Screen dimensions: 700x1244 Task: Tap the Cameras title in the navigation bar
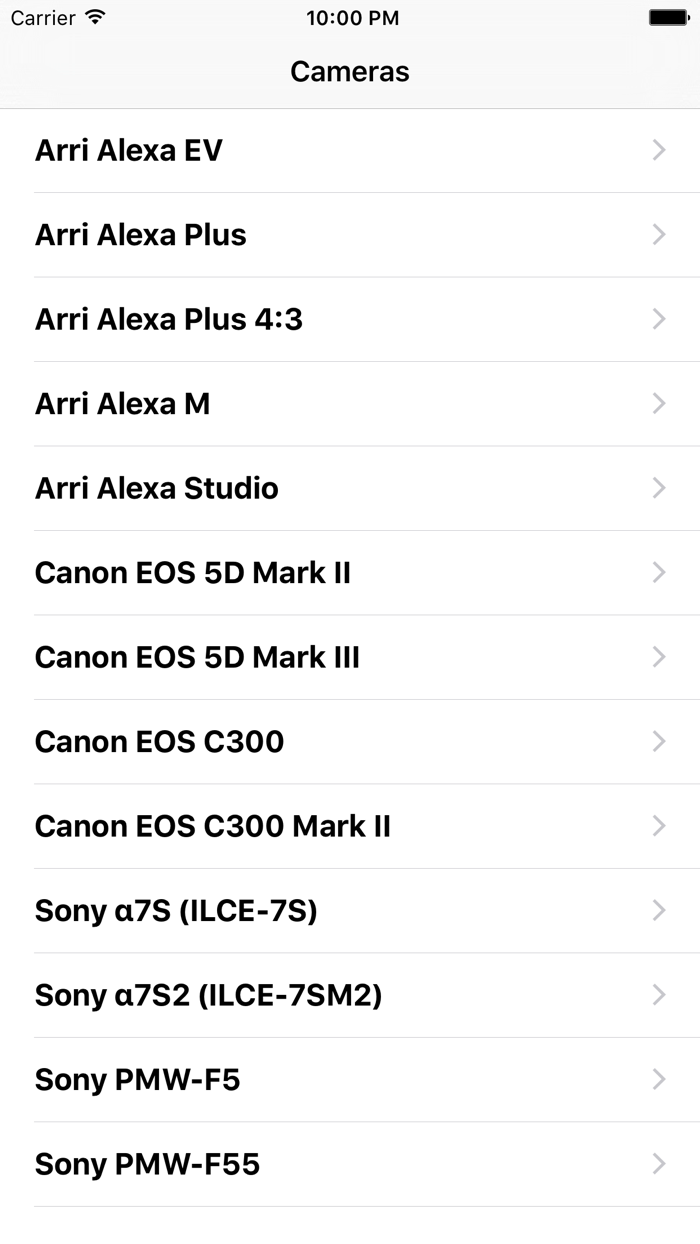(x=349, y=71)
